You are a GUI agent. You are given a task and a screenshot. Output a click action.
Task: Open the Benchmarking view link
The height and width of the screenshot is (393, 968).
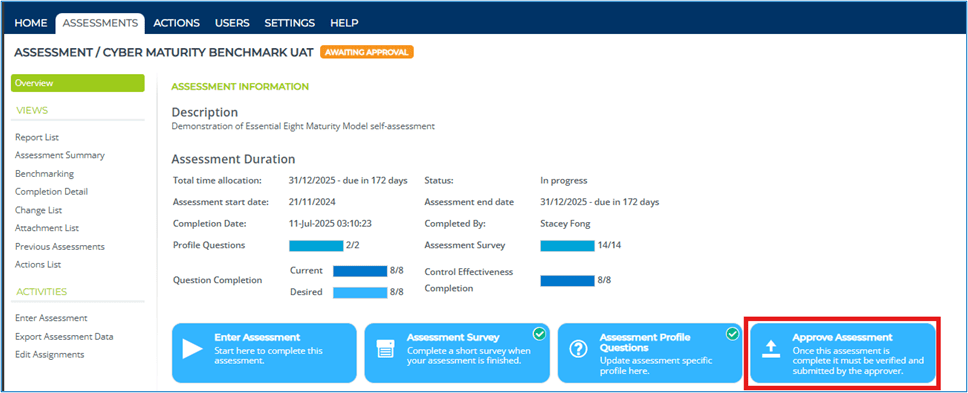[x=44, y=174]
